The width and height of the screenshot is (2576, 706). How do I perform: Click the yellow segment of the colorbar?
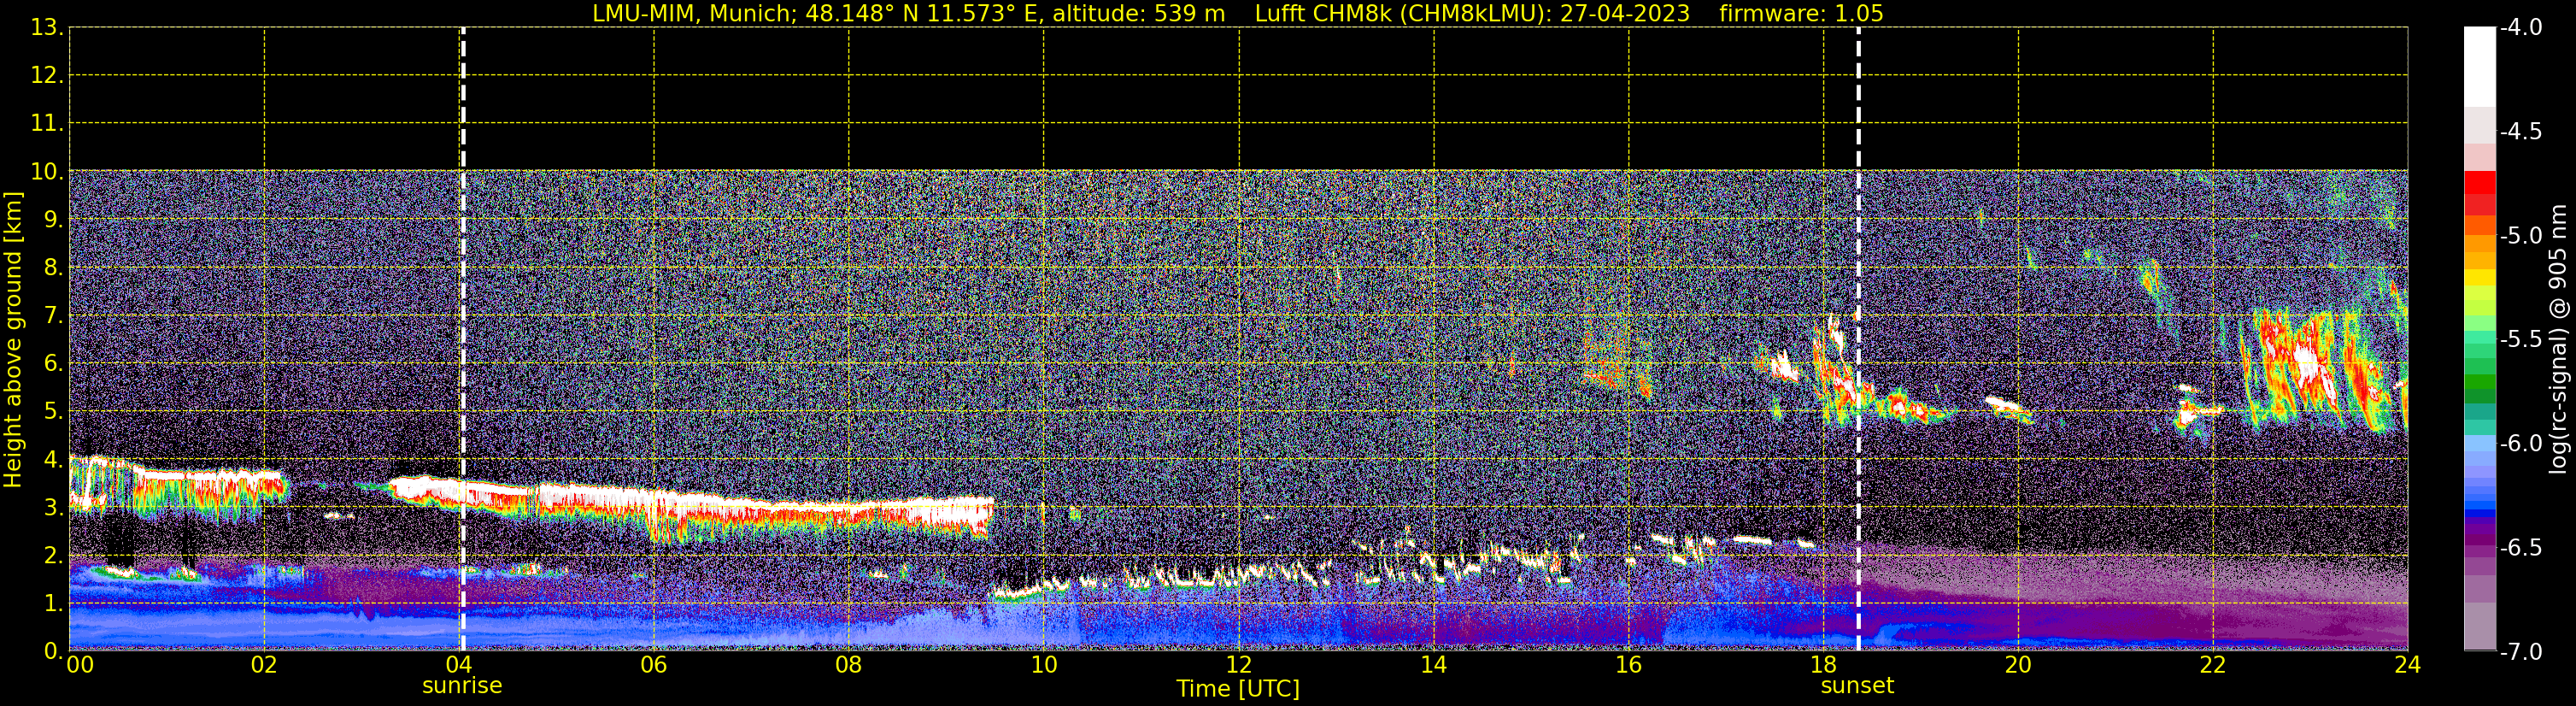tap(2480, 277)
